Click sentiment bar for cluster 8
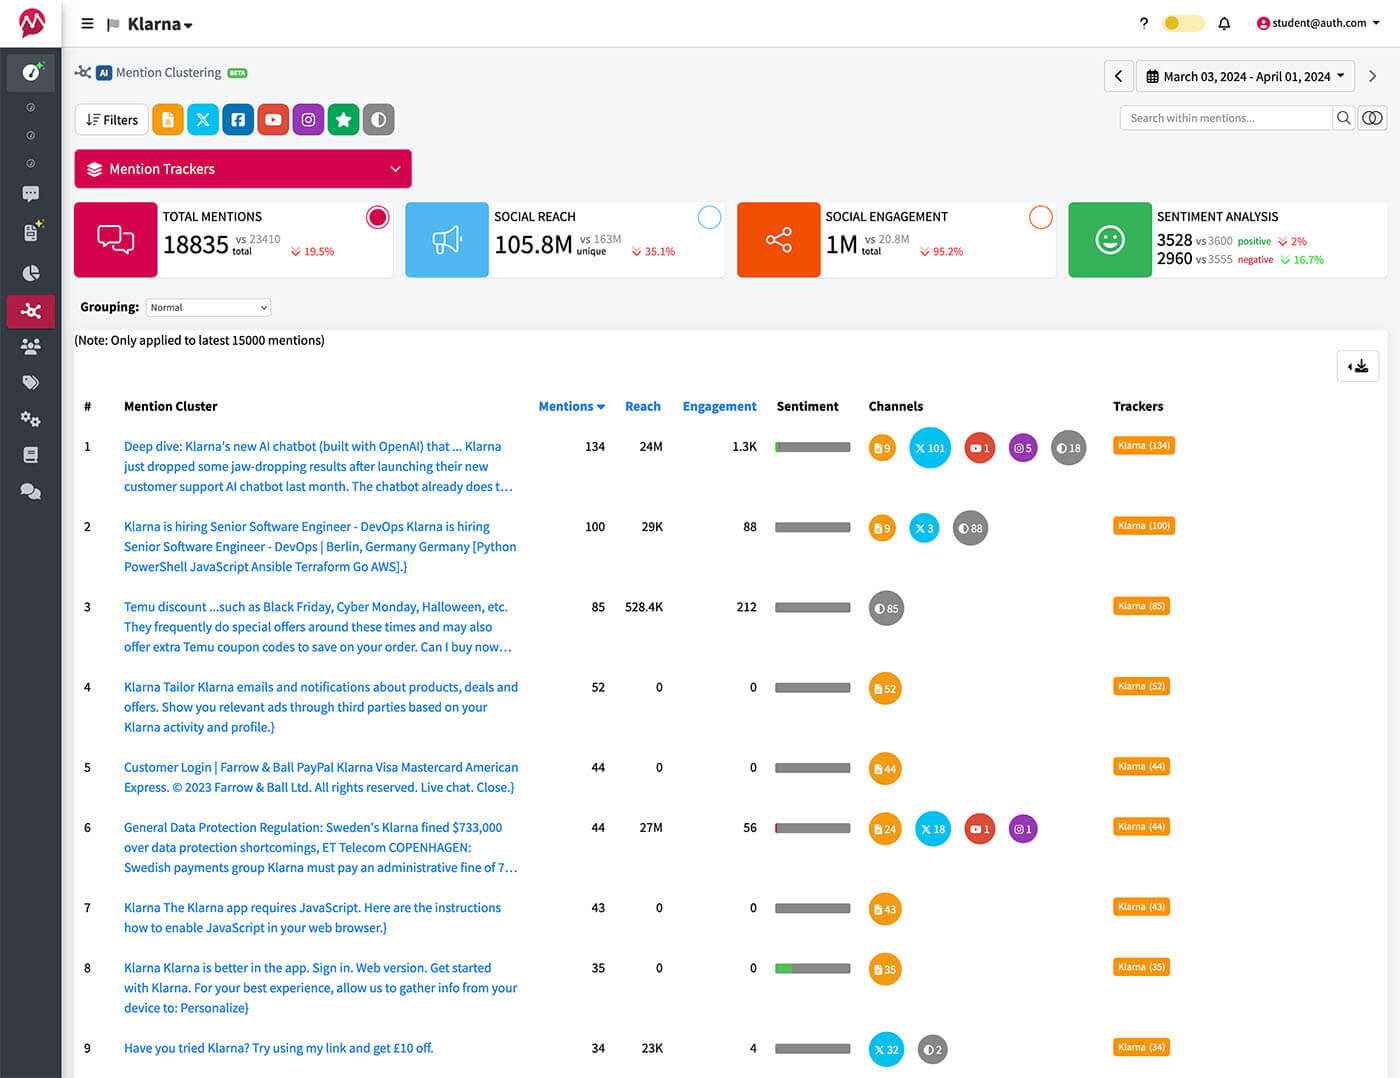1400x1078 pixels. tap(813, 968)
